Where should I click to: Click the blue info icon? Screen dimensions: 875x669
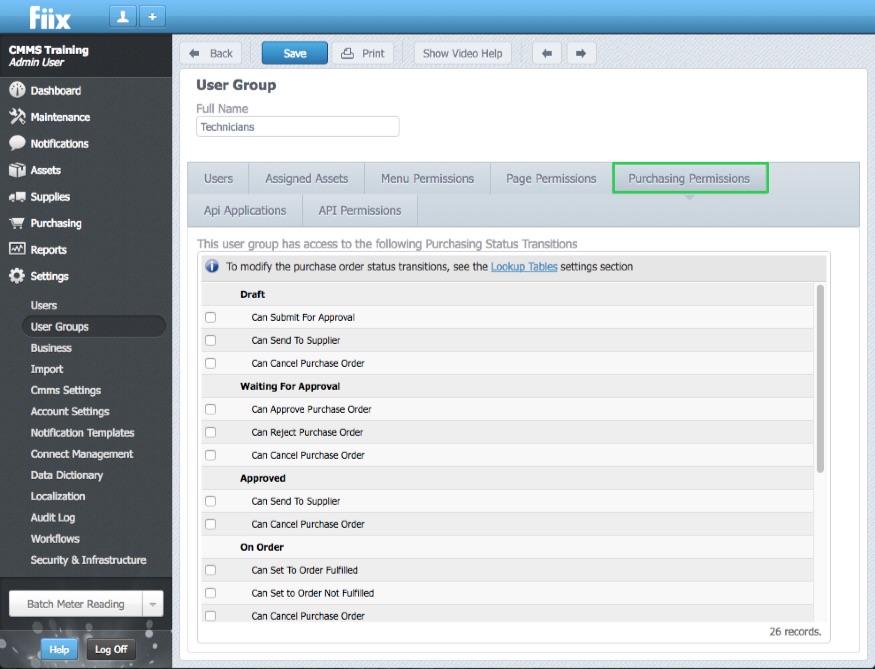(x=212, y=266)
